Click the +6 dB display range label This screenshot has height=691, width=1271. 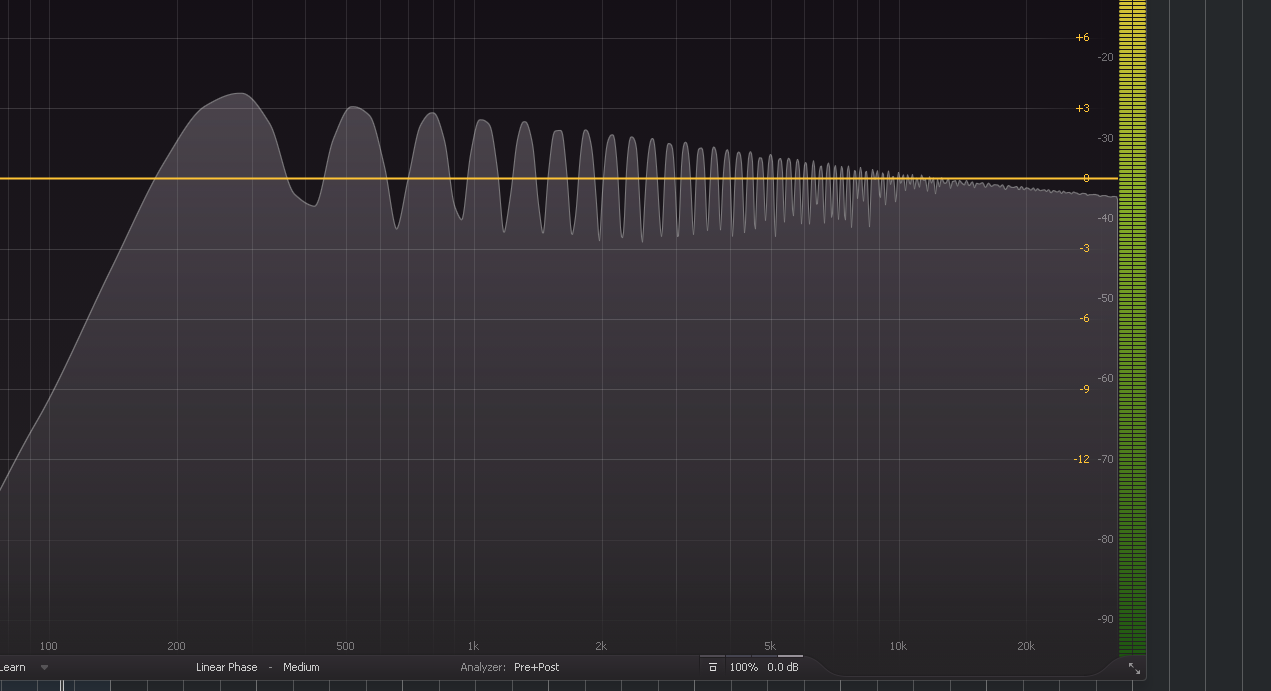click(1082, 38)
